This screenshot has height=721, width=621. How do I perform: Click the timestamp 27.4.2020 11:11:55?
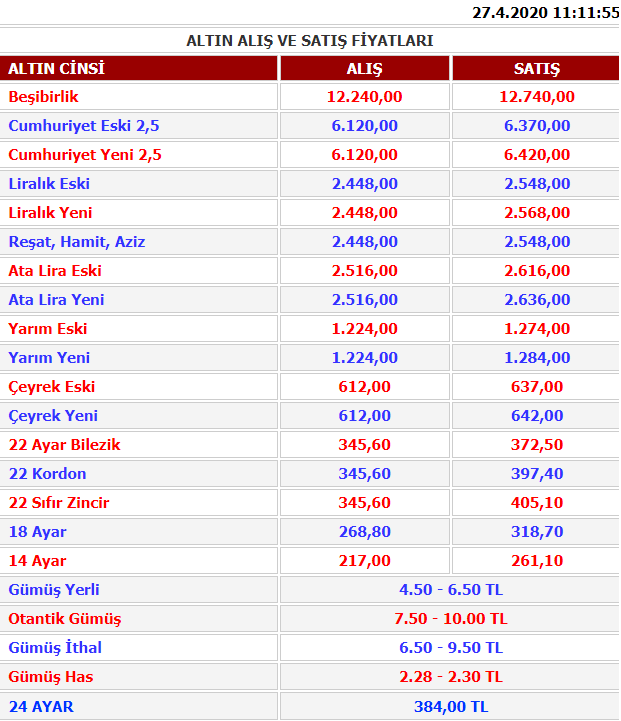[546, 12]
